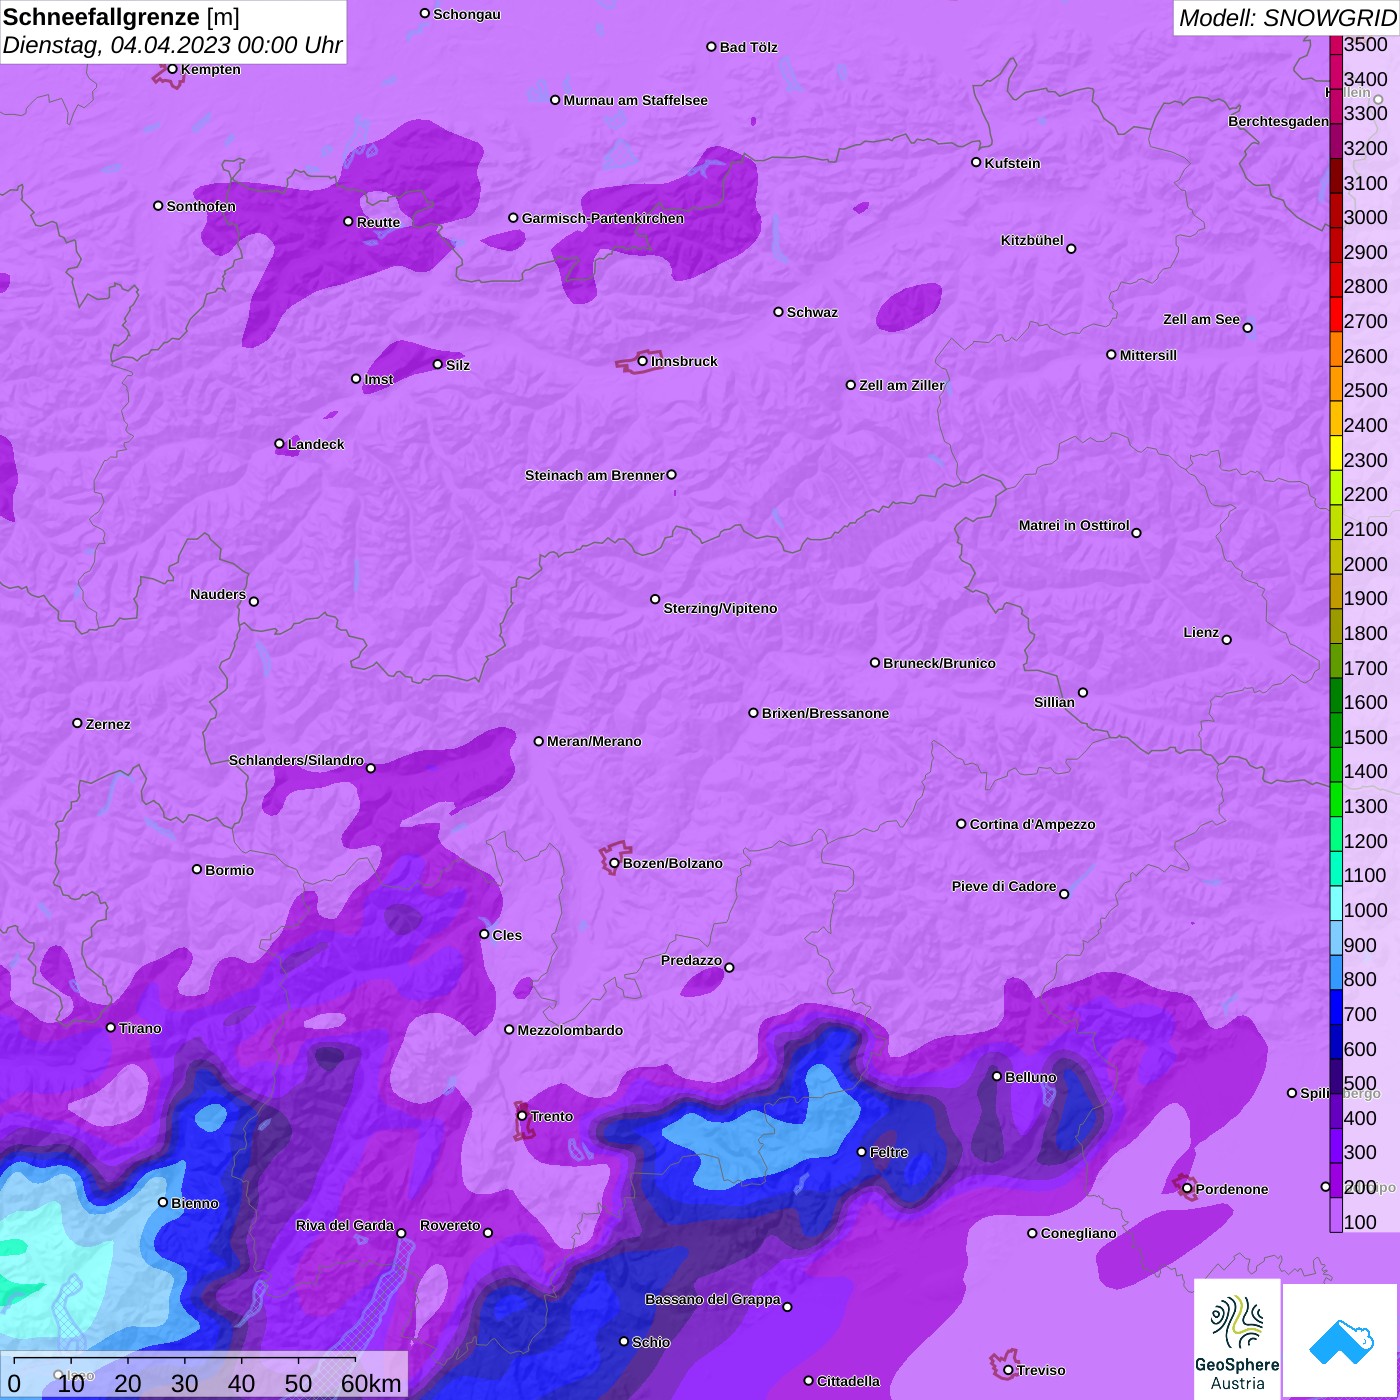This screenshot has height=1400, width=1400.
Task: Click the "Murnau am Staffelsee" label
Action: (635, 100)
